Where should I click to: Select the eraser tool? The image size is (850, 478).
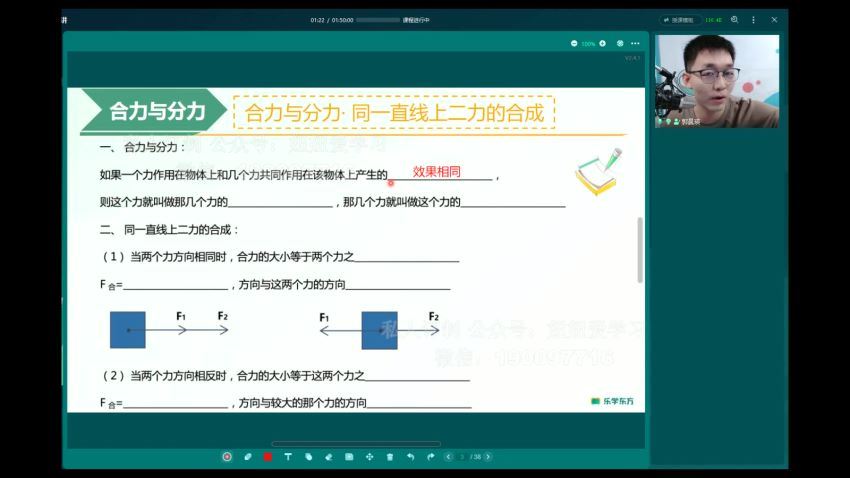[329, 457]
